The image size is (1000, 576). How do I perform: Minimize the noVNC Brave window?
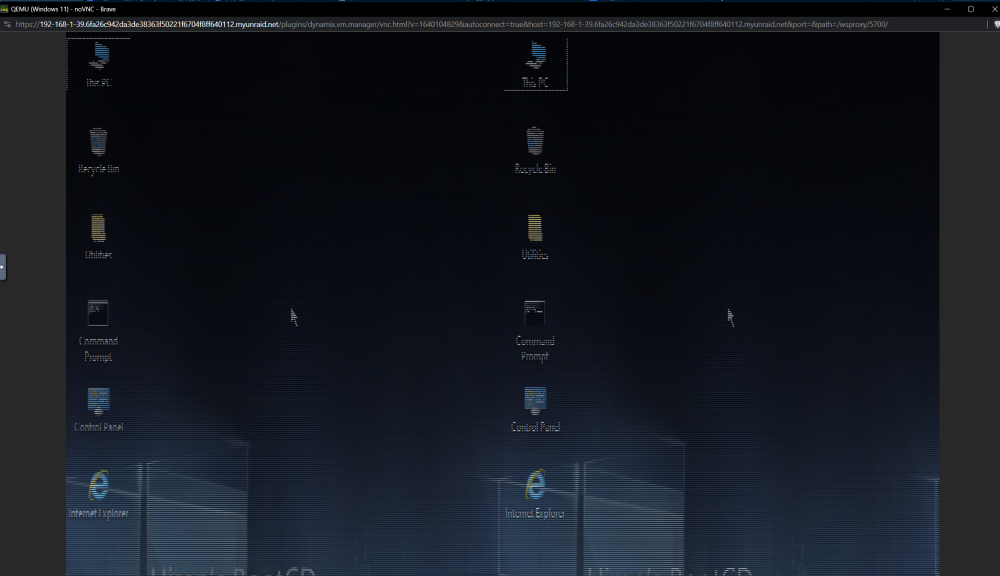[947, 9]
